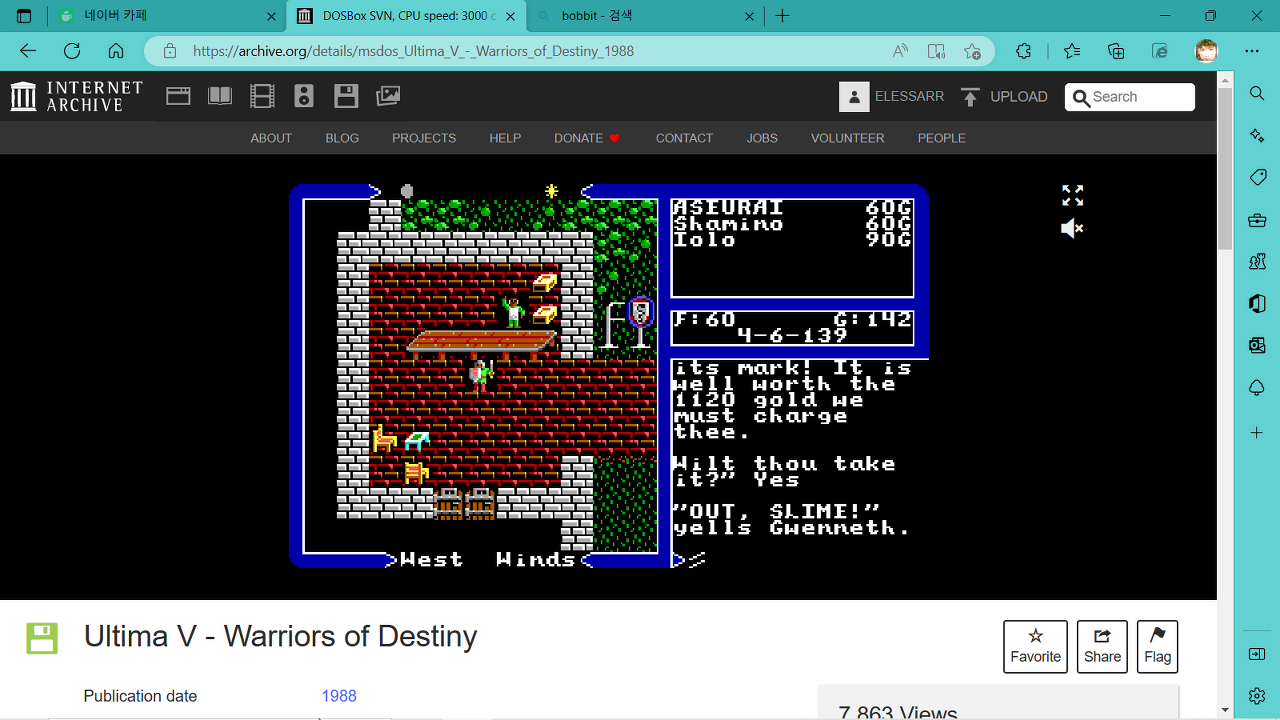Open the BLOG menu item
This screenshot has width=1280, height=720.
tap(342, 138)
